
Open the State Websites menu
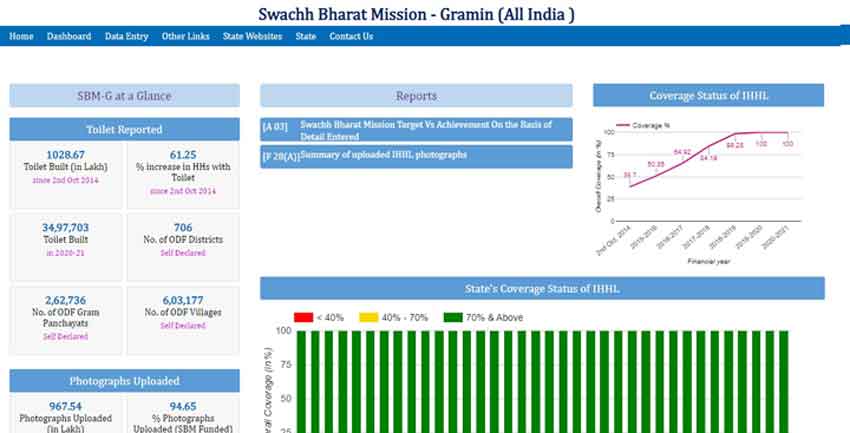pos(253,36)
